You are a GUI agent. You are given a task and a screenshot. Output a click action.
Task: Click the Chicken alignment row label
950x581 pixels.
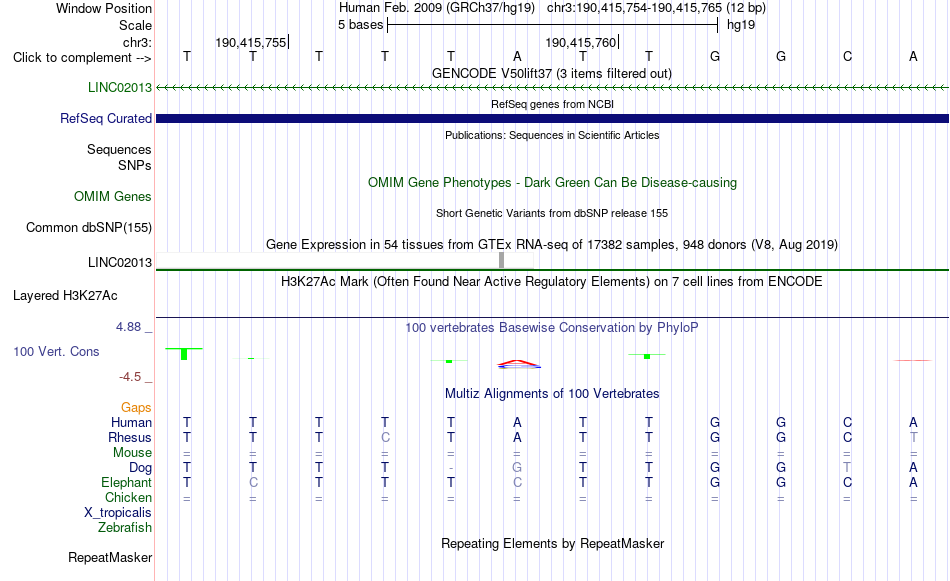pyautogui.click(x=128, y=497)
